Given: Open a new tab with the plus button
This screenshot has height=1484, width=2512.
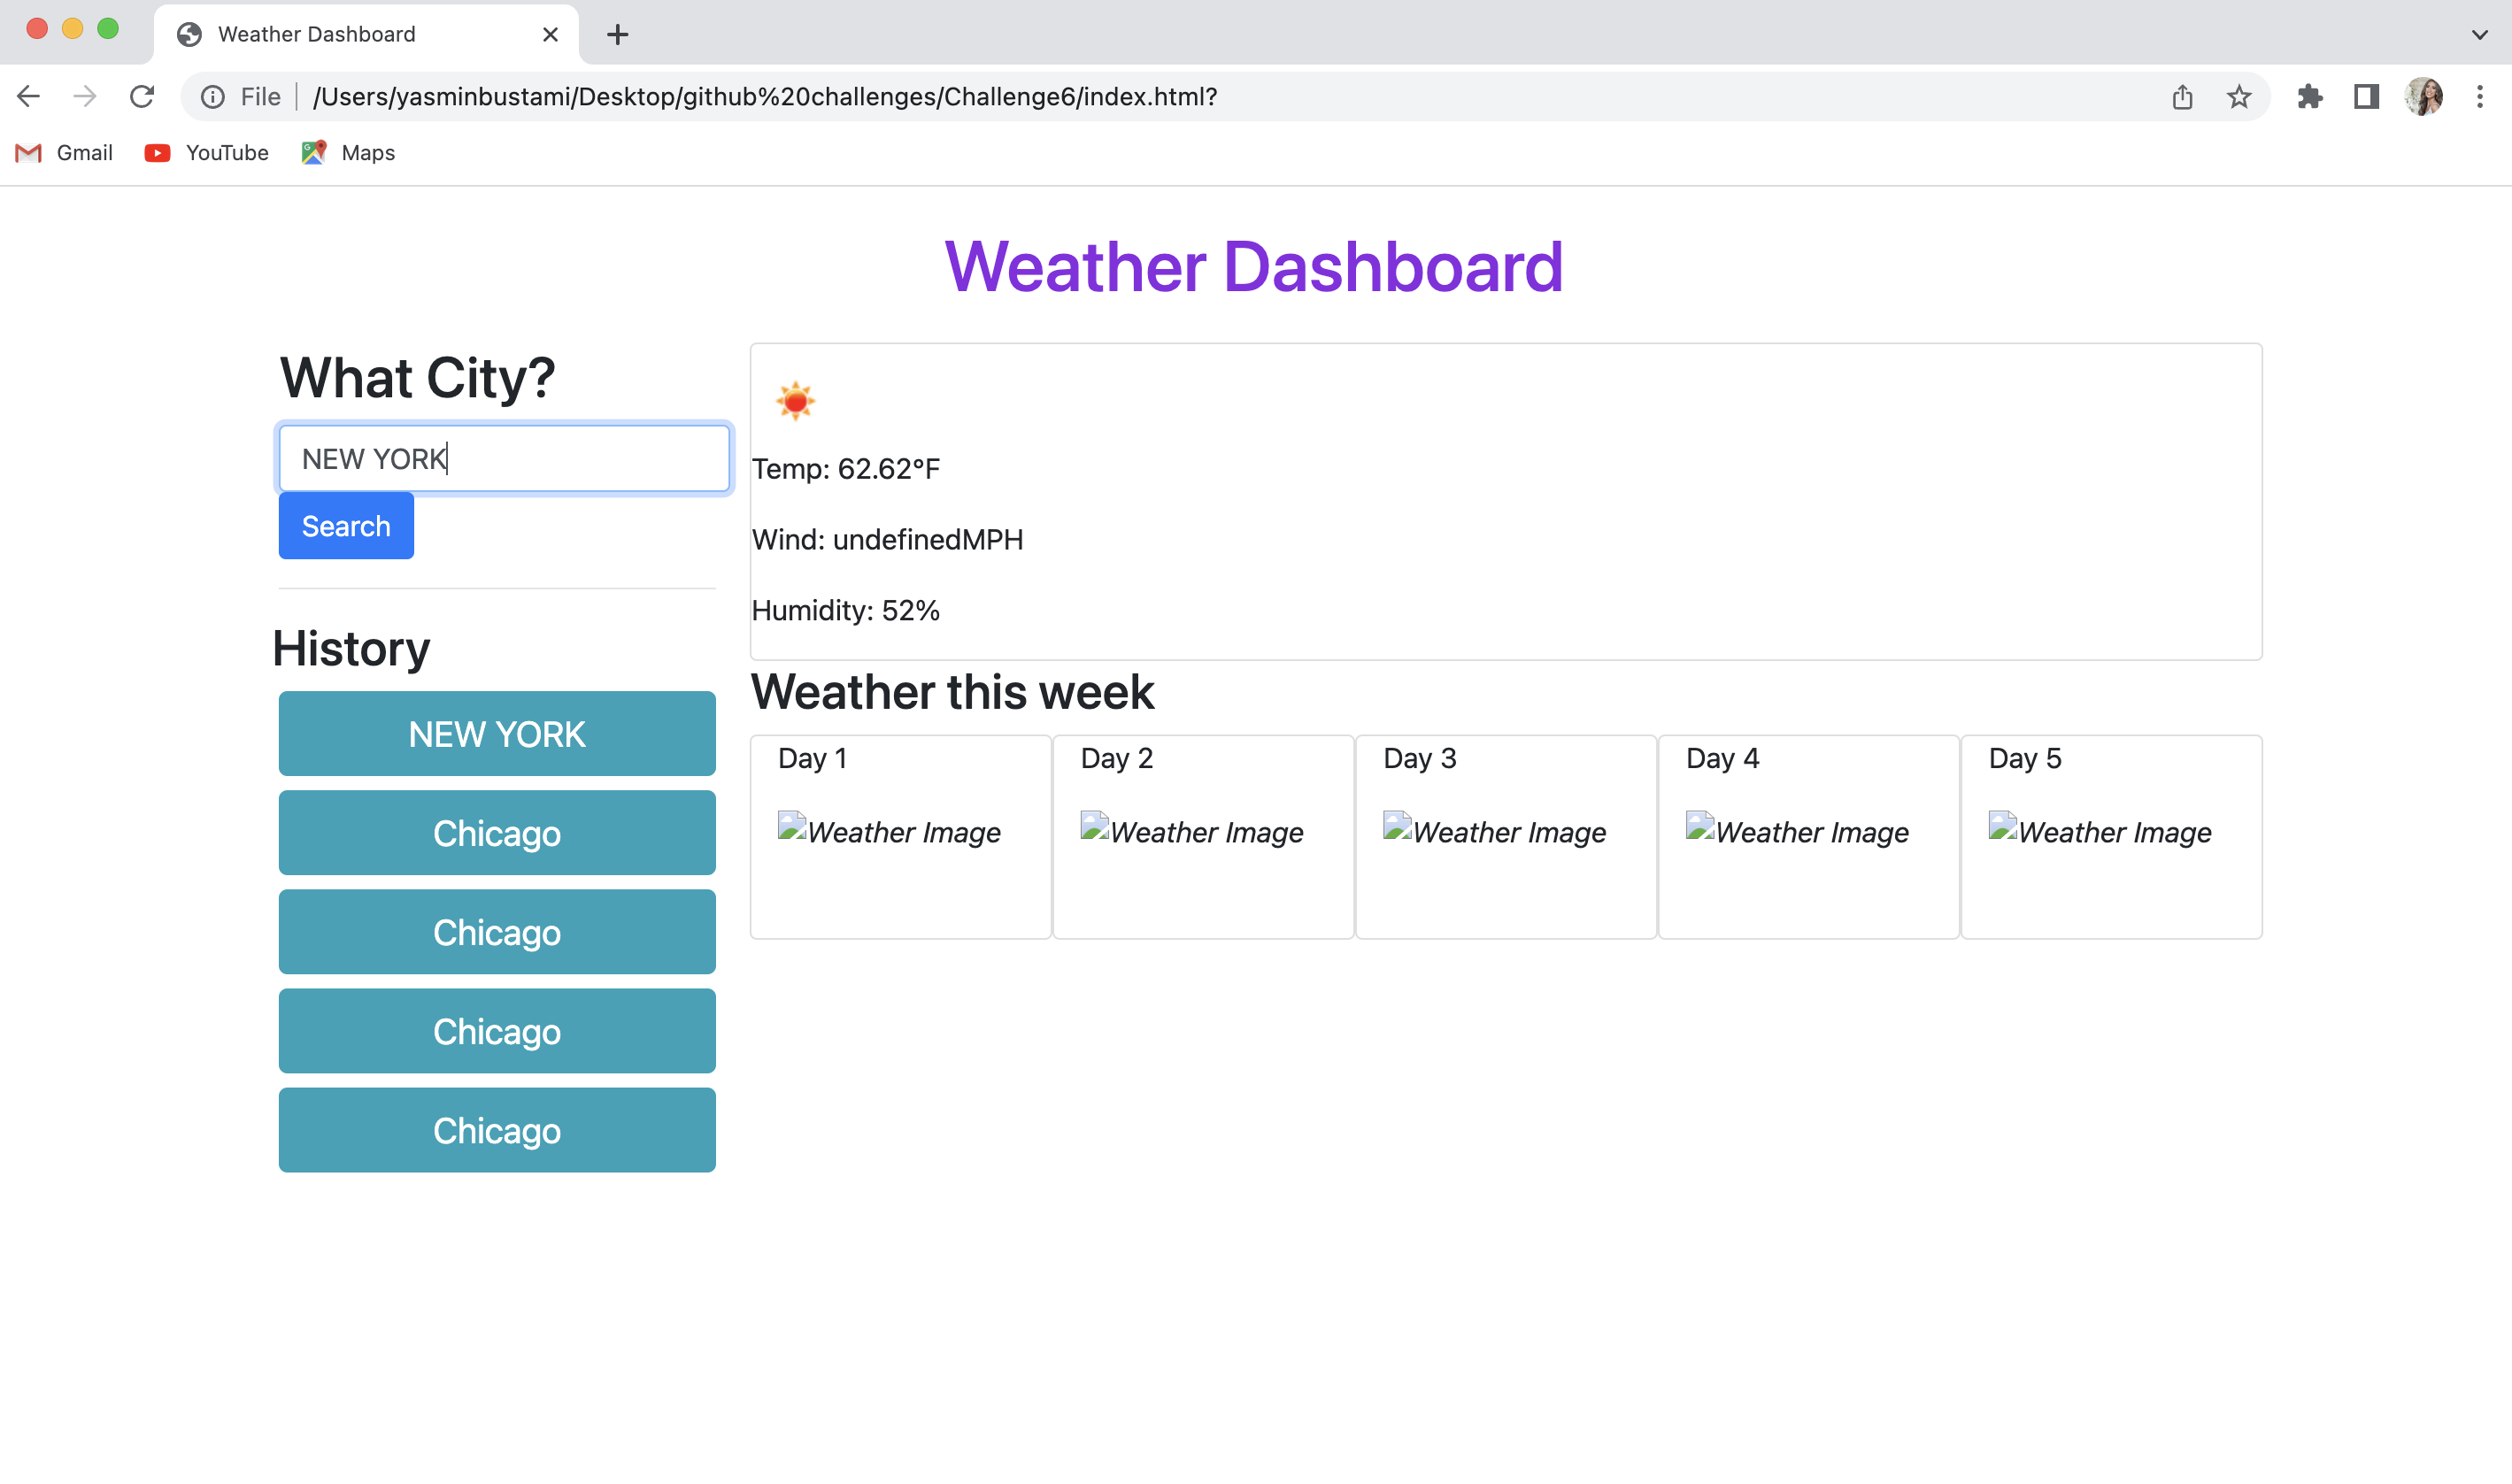Looking at the screenshot, I should point(618,35).
